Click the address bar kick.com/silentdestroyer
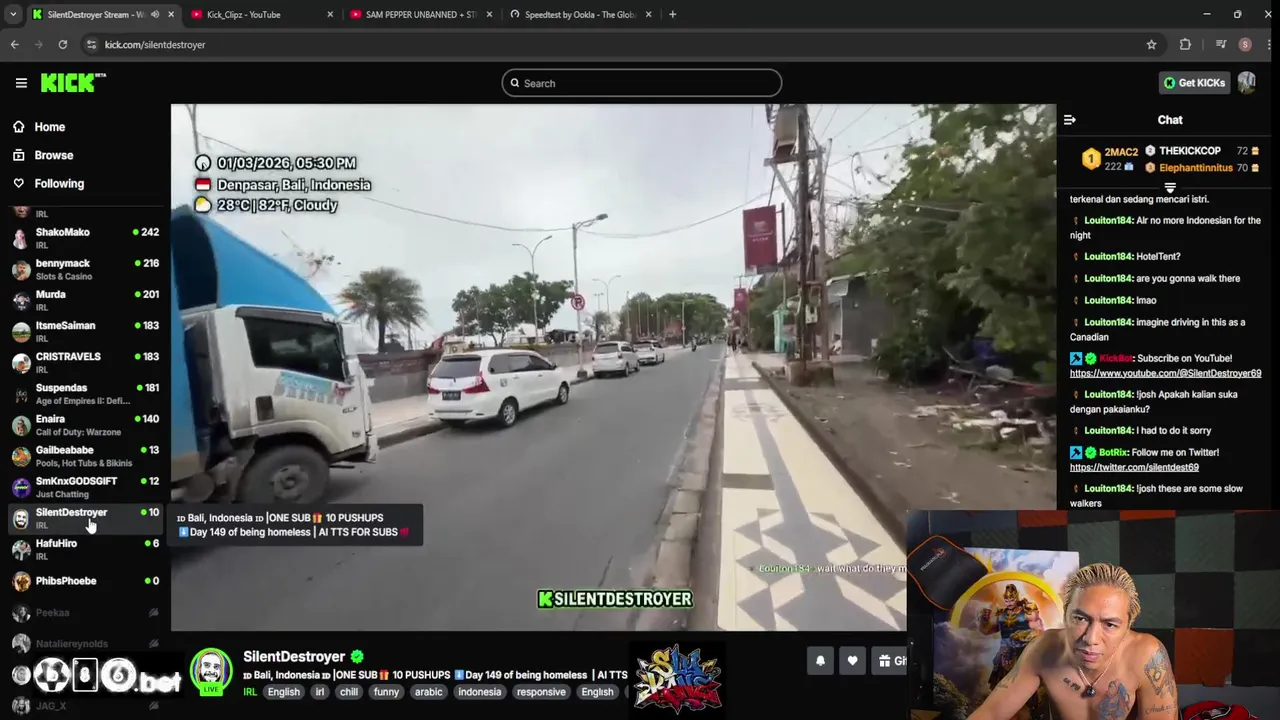Image resolution: width=1280 pixels, height=720 pixels. coord(155,44)
